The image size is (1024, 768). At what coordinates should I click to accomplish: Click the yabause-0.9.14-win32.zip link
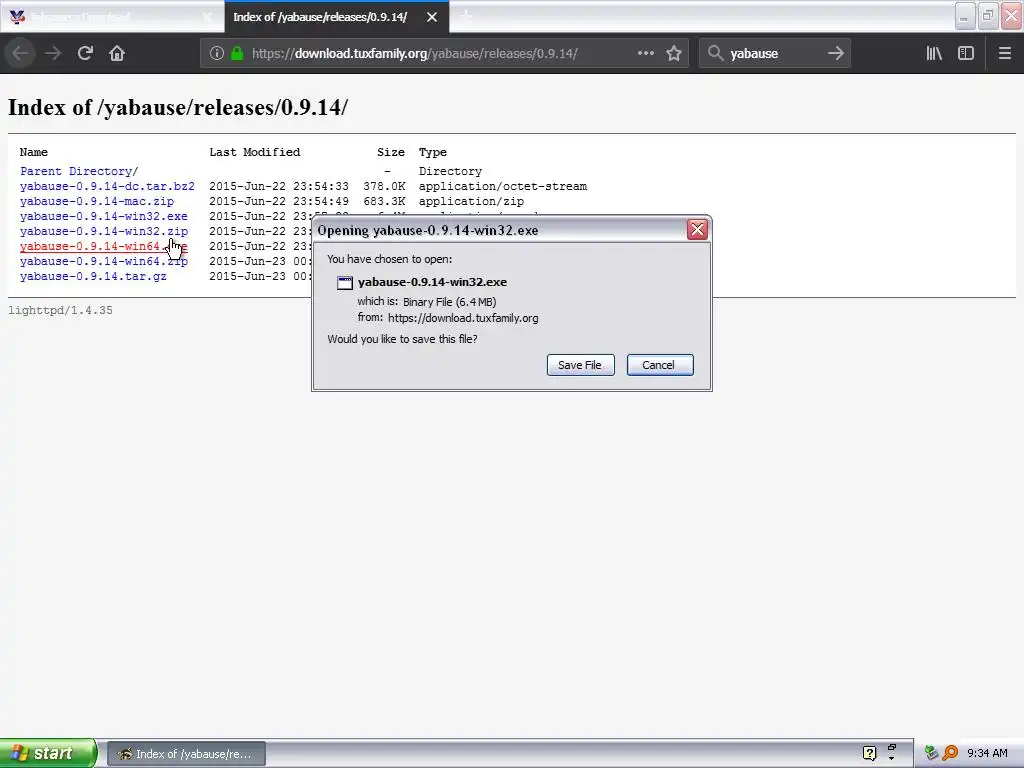tap(103, 231)
